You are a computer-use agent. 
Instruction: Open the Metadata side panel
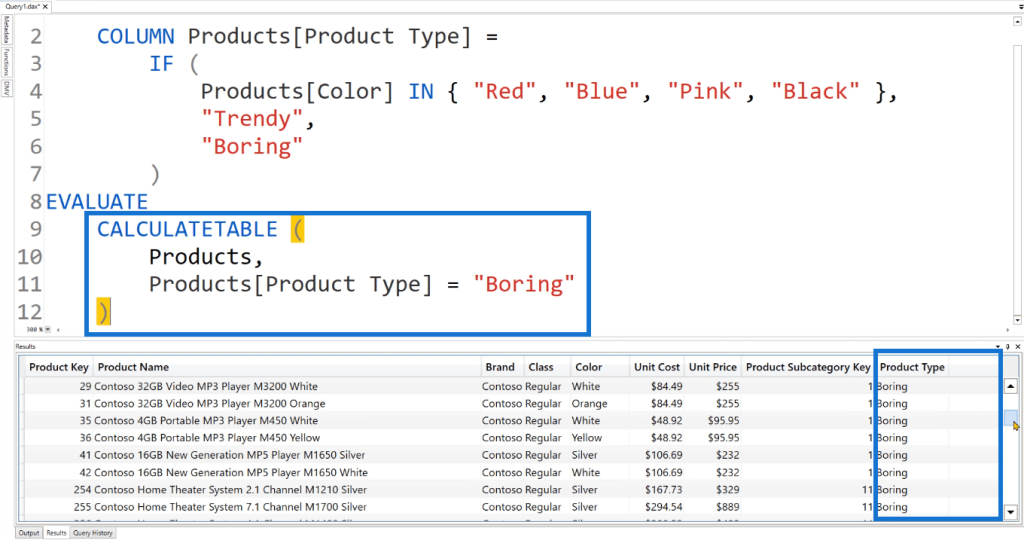coord(7,30)
